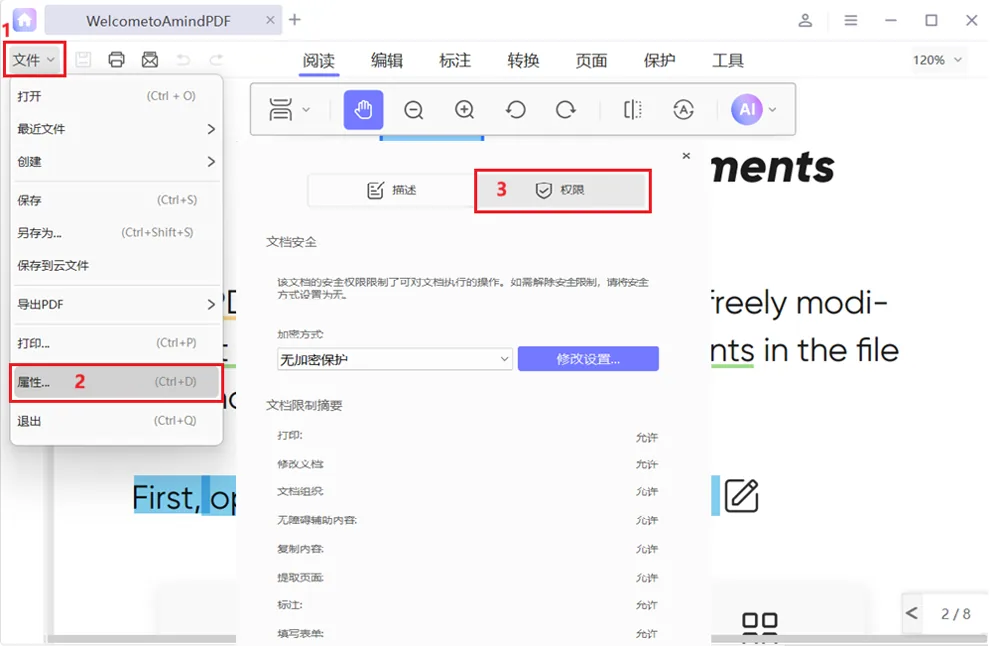Open the hamburger menu icon
This screenshot has height=646, width=1000.
[851, 20]
